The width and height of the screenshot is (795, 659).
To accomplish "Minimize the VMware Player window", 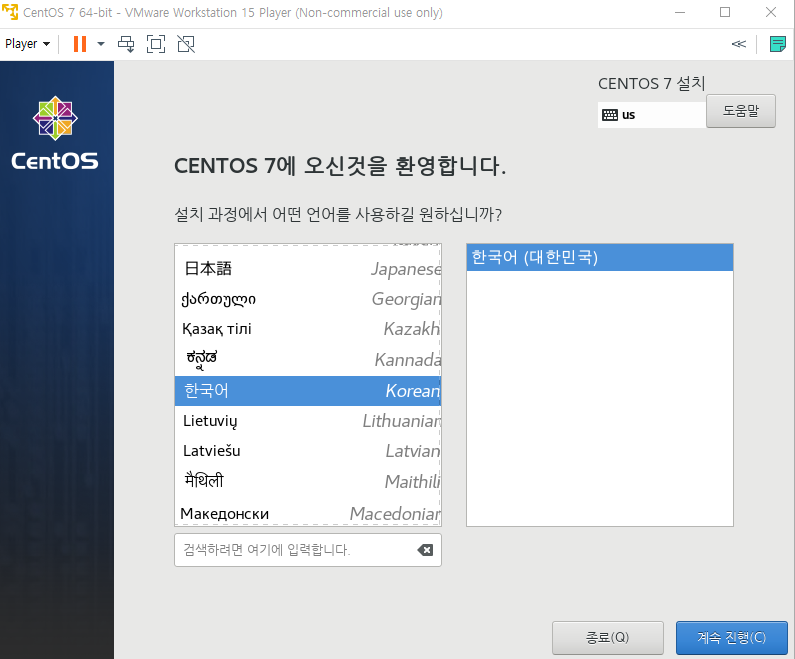I will click(680, 12).
